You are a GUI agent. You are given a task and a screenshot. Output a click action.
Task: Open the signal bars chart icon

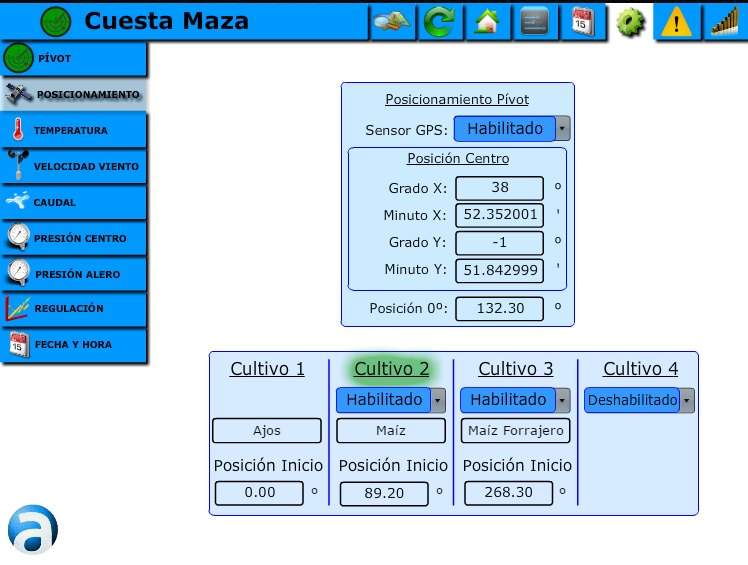[x=724, y=22]
